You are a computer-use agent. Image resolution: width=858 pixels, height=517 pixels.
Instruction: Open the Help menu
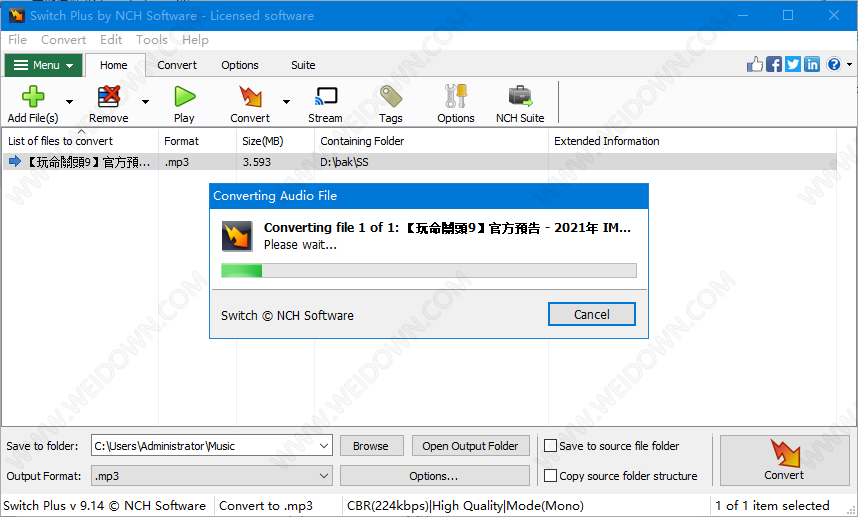tap(195, 40)
